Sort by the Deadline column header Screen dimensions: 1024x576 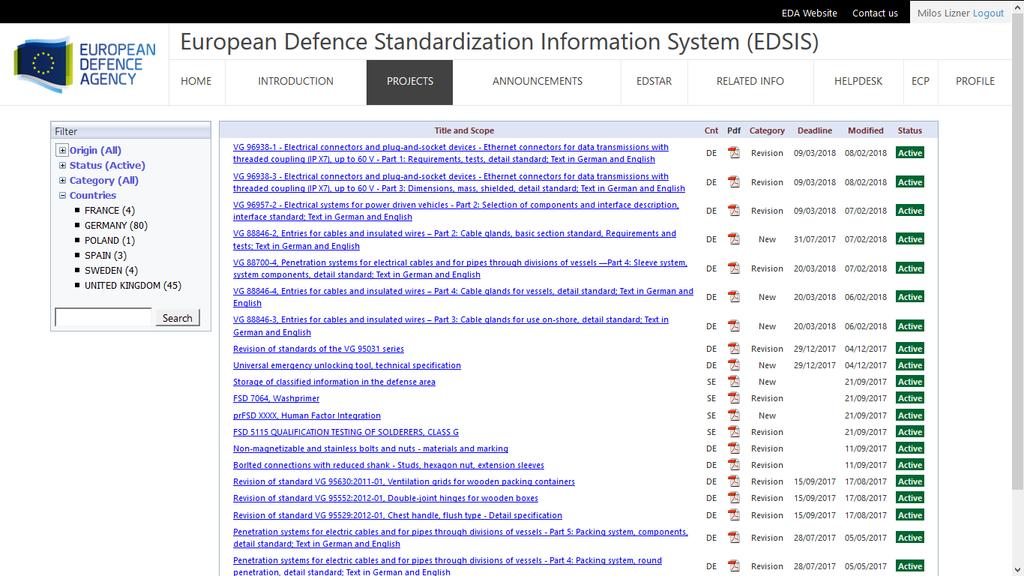pos(814,131)
